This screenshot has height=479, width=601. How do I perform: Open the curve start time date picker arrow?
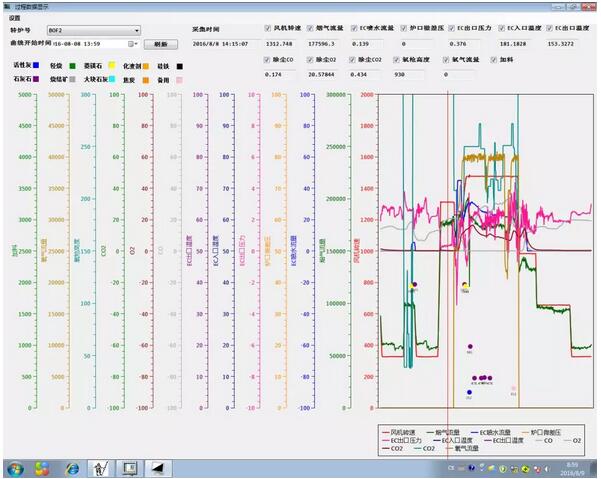(x=133, y=44)
